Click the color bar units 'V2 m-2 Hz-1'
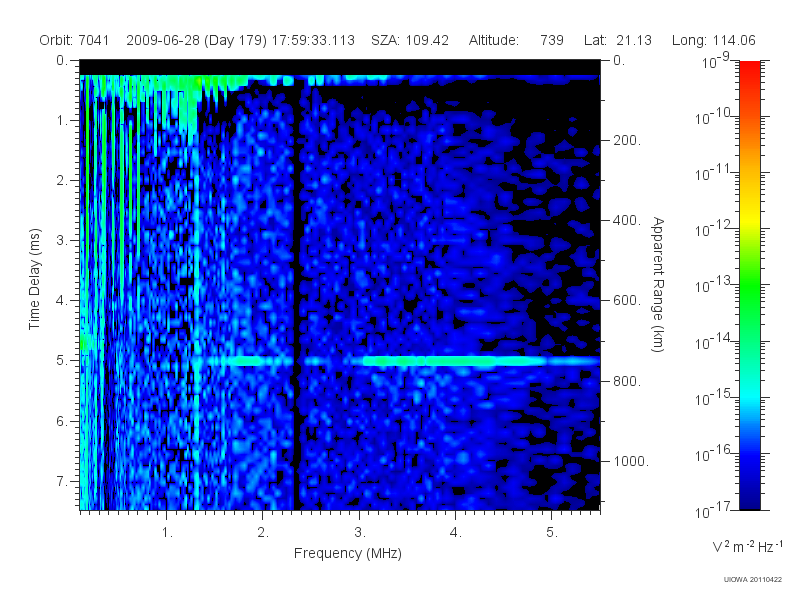Screen dimensions: 800x600 747,547
